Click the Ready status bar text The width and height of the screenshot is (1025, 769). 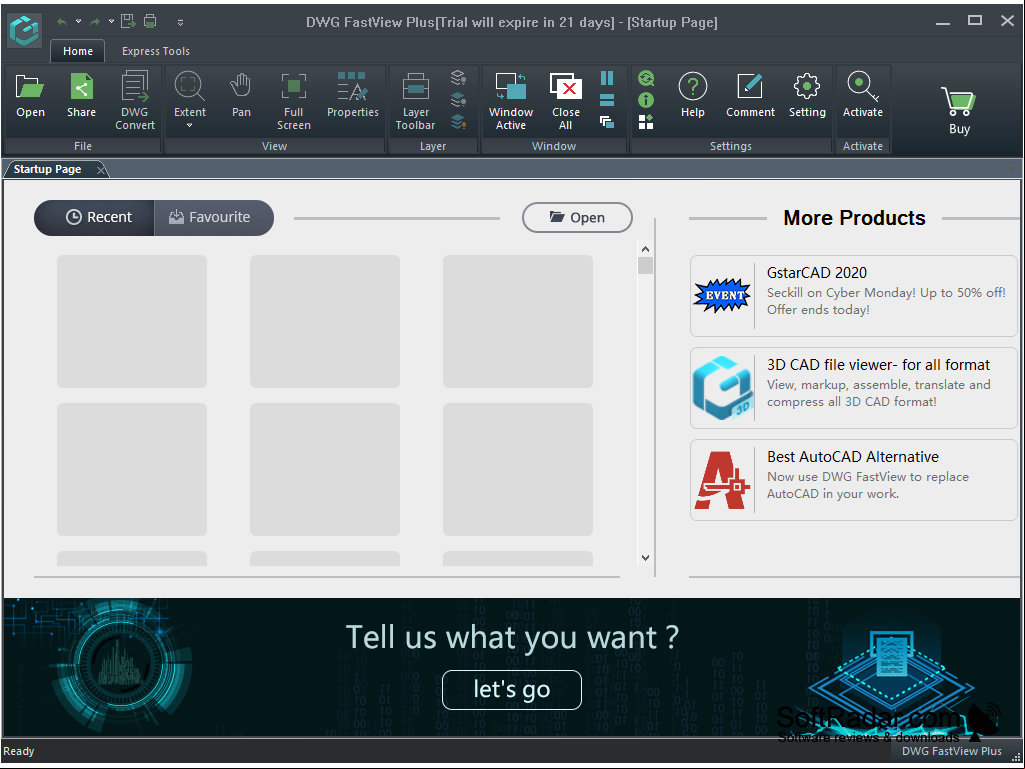(19, 751)
